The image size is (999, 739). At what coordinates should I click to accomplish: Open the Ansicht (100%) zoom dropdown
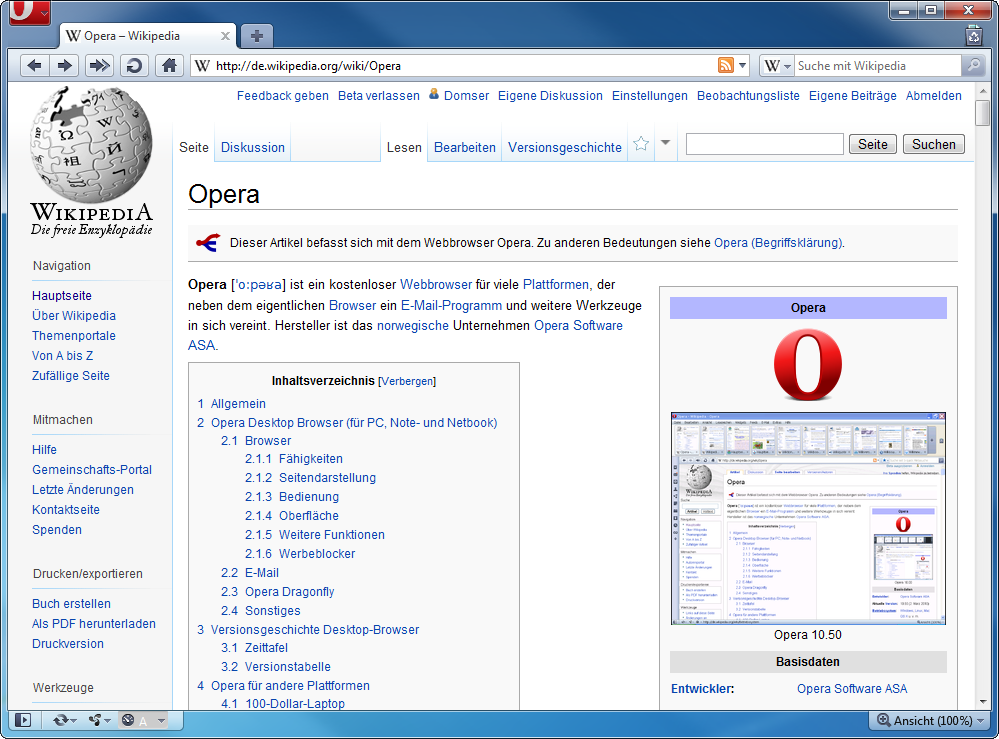tap(980, 721)
